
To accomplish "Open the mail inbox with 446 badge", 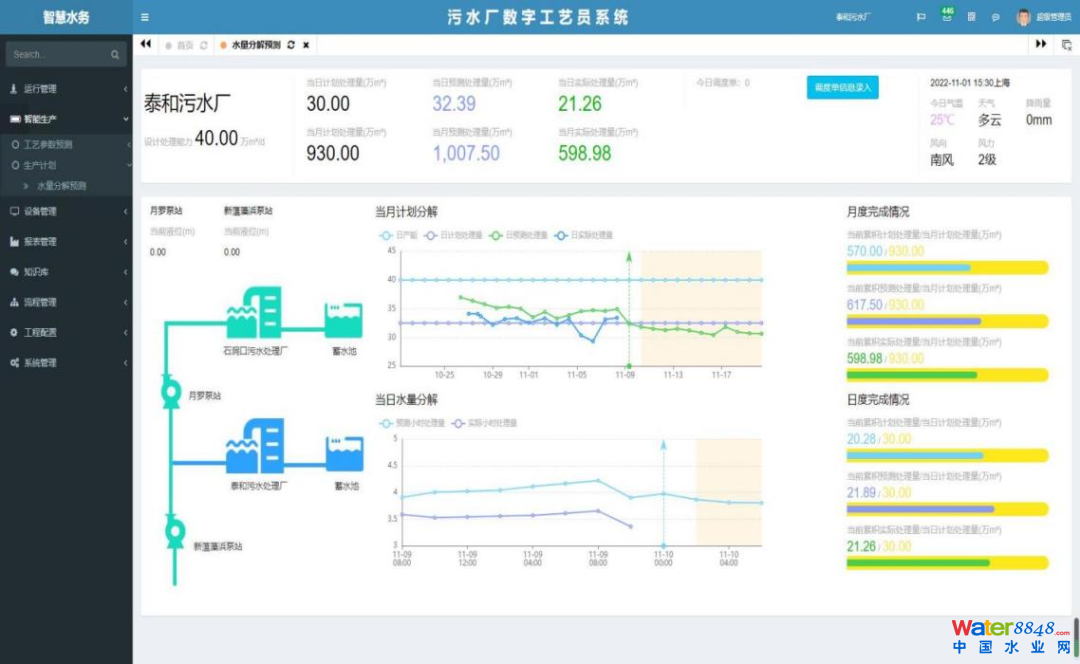I will click(x=947, y=15).
